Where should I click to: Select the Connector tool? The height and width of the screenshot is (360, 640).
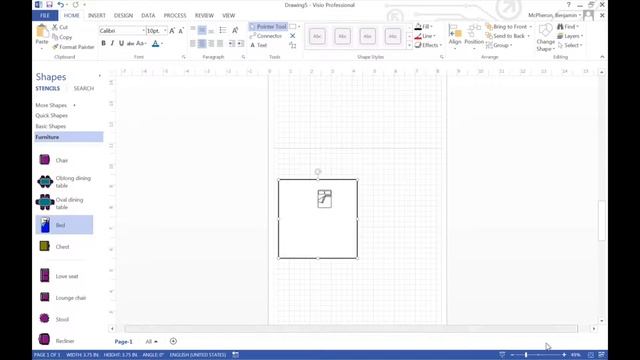266,36
